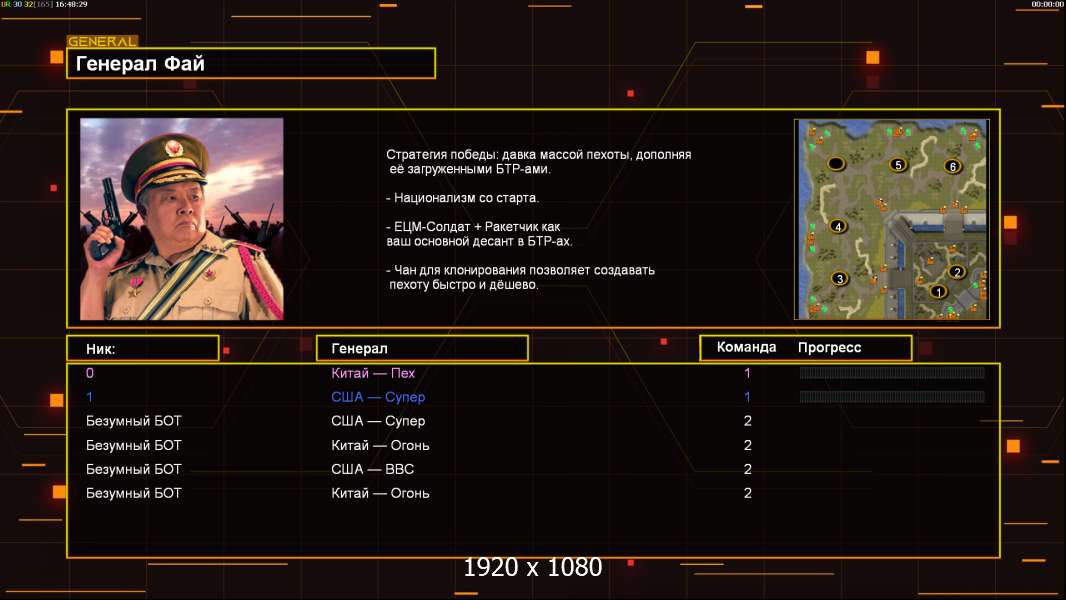Click the 'Команда' column header
The width and height of the screenshot is (1066, 600).
coord(746,347)
